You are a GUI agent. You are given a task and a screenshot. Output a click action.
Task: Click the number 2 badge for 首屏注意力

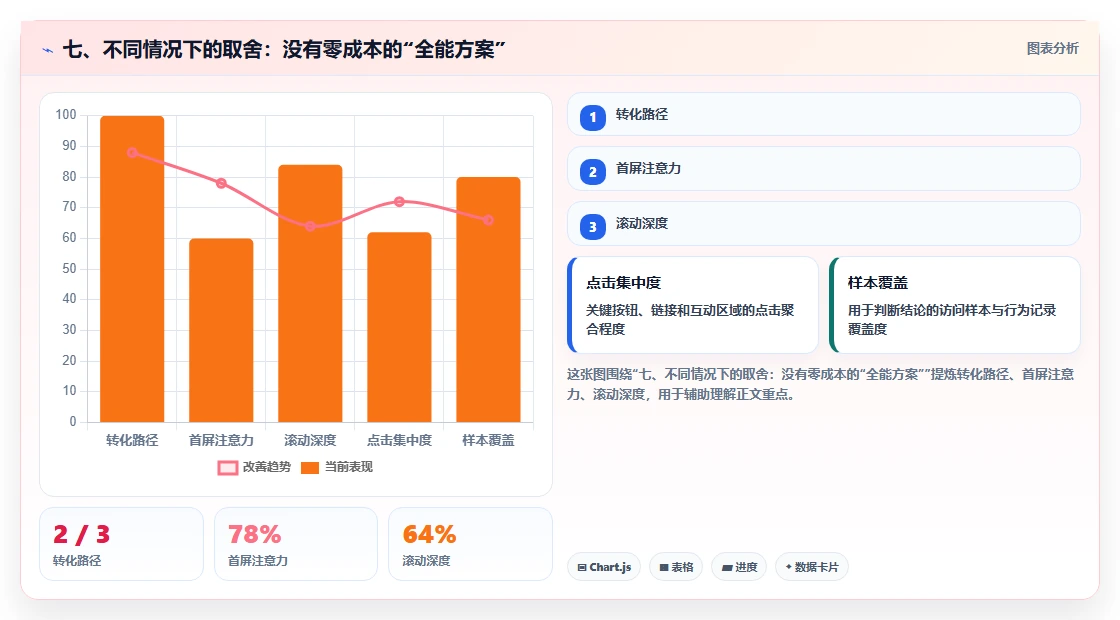[x=592, y=171]
